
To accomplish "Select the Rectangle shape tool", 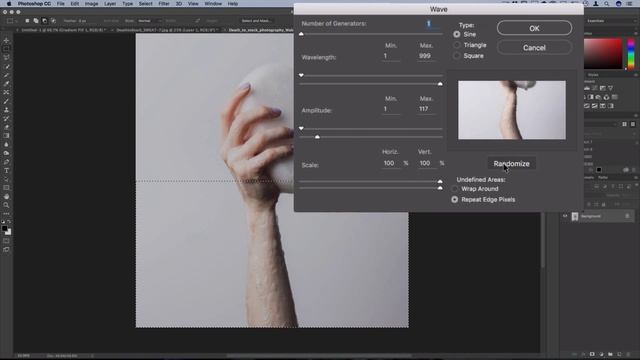I will point(6,188).
